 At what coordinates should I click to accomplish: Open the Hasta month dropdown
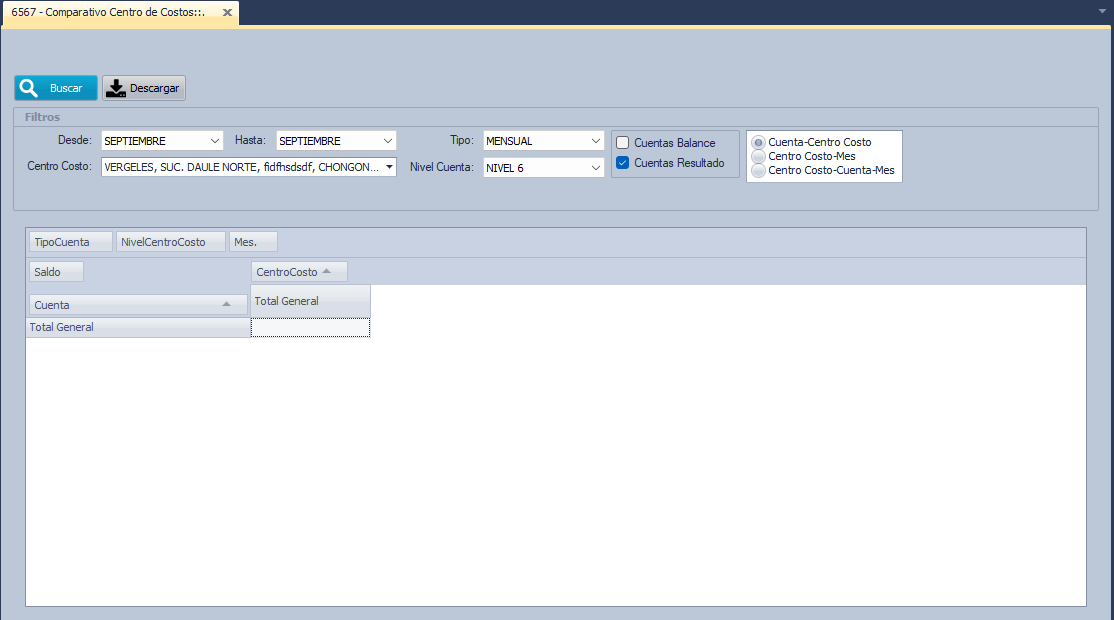(x=388, y=141)
